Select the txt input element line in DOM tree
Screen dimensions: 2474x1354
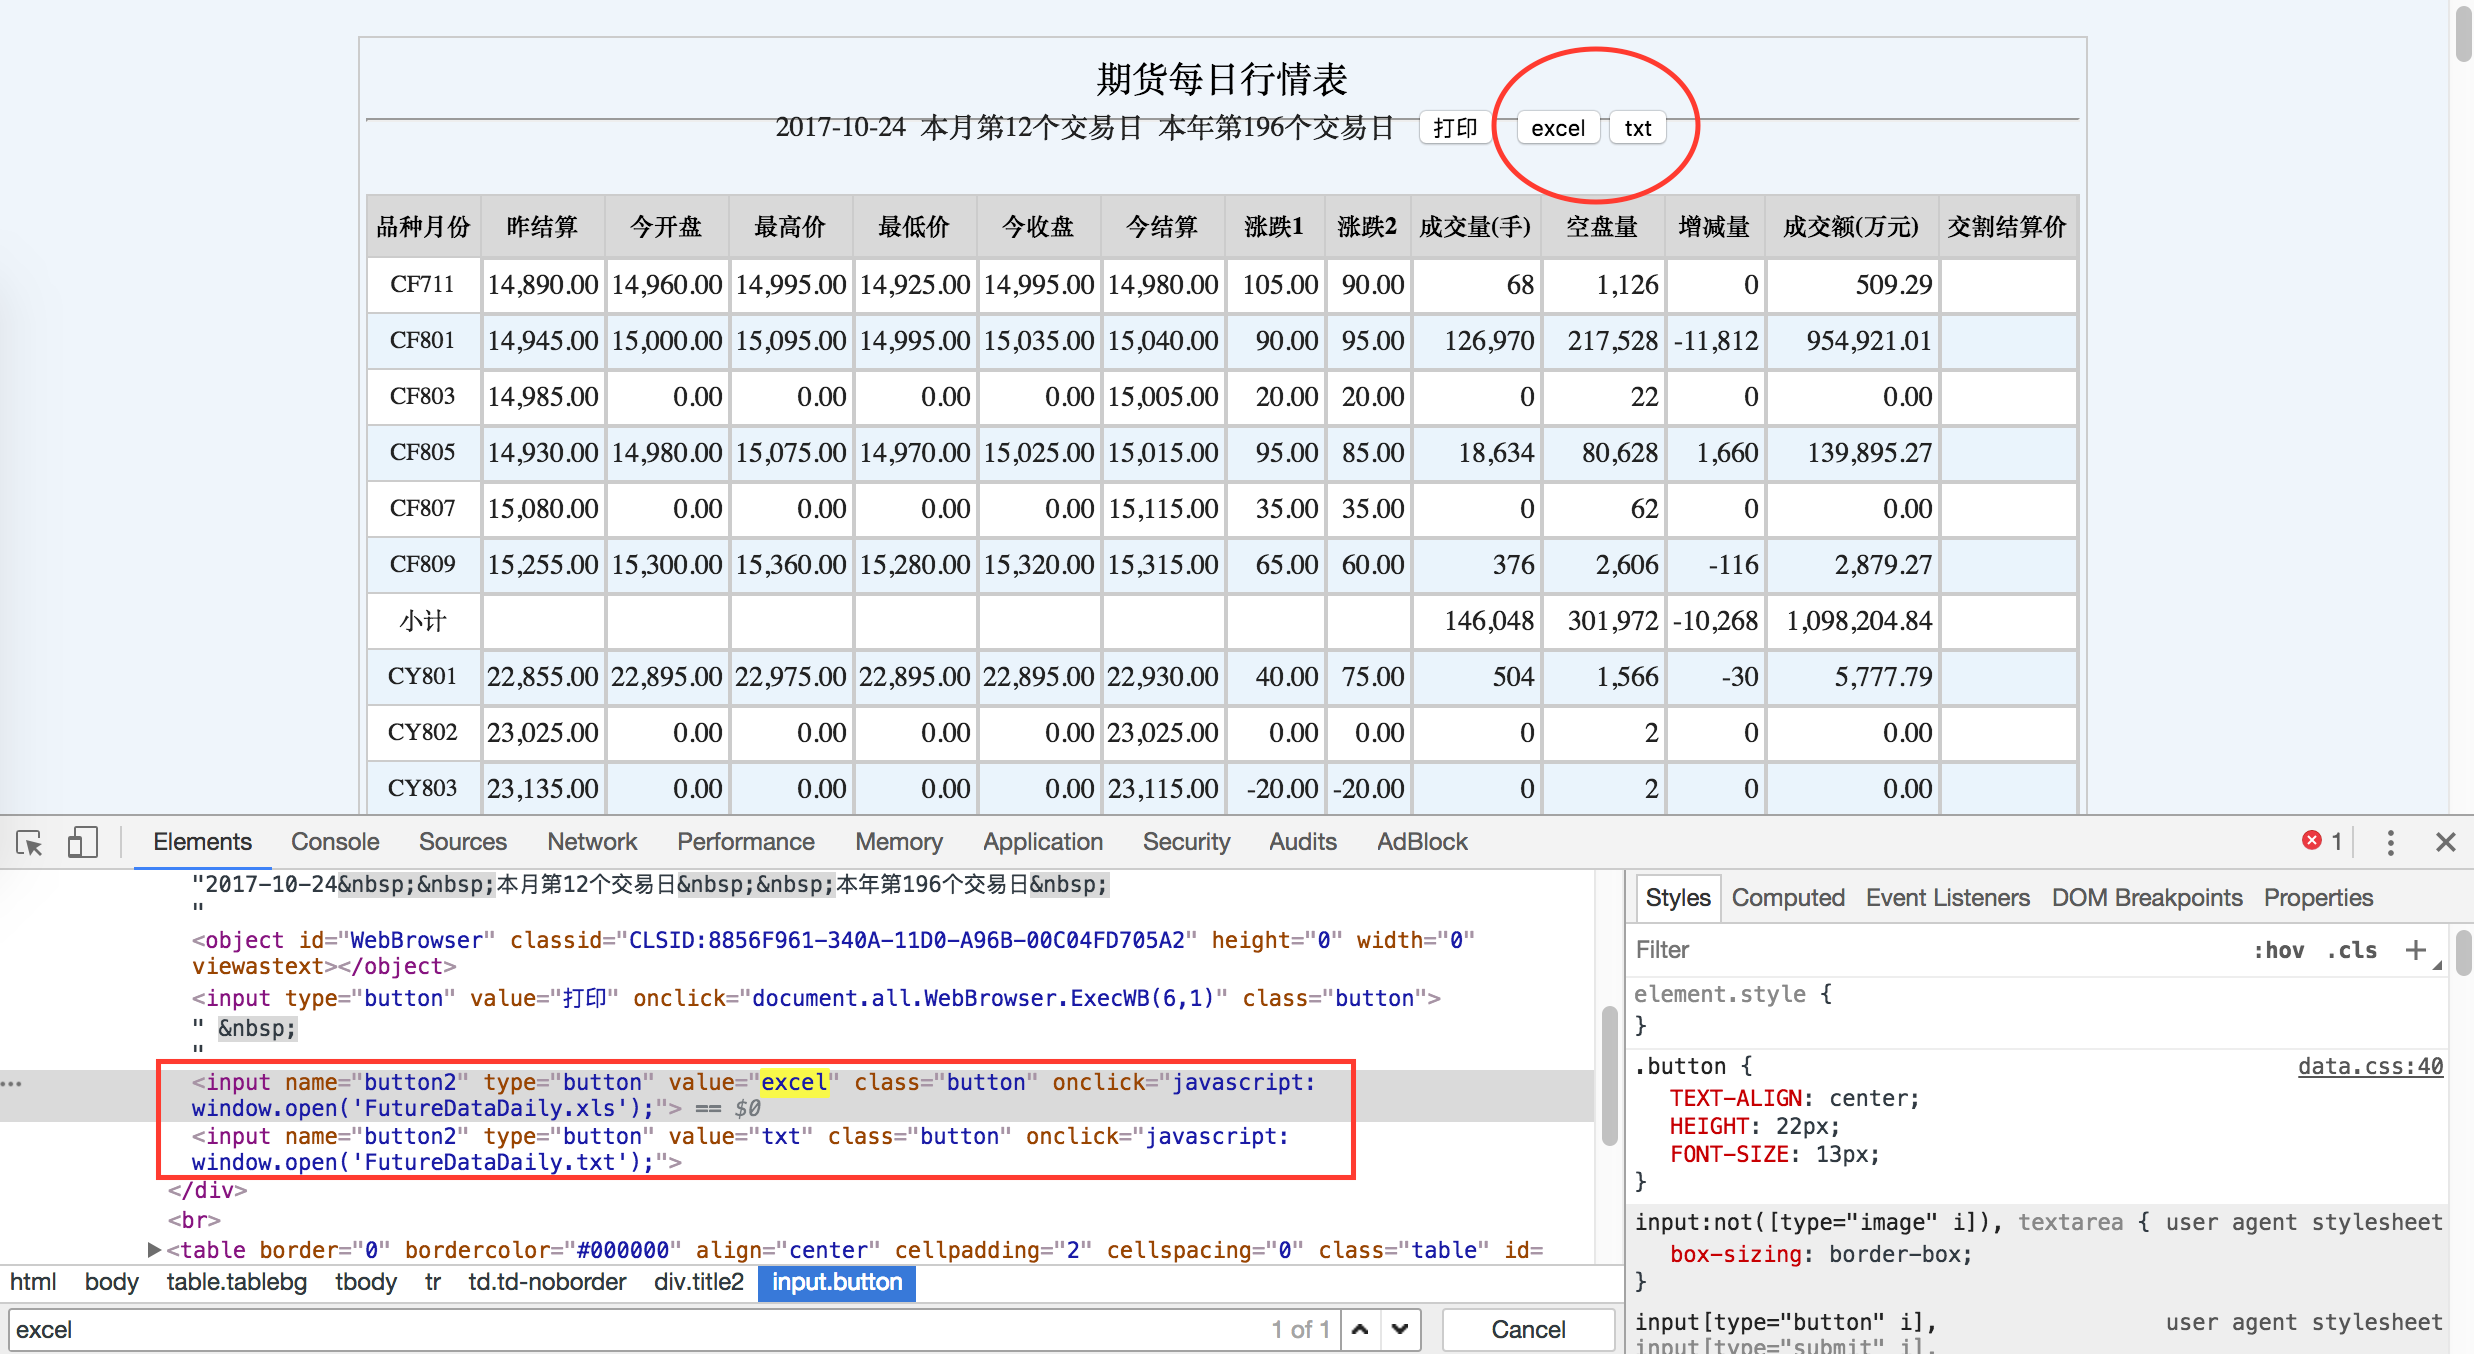click(x=740, y=1149)
